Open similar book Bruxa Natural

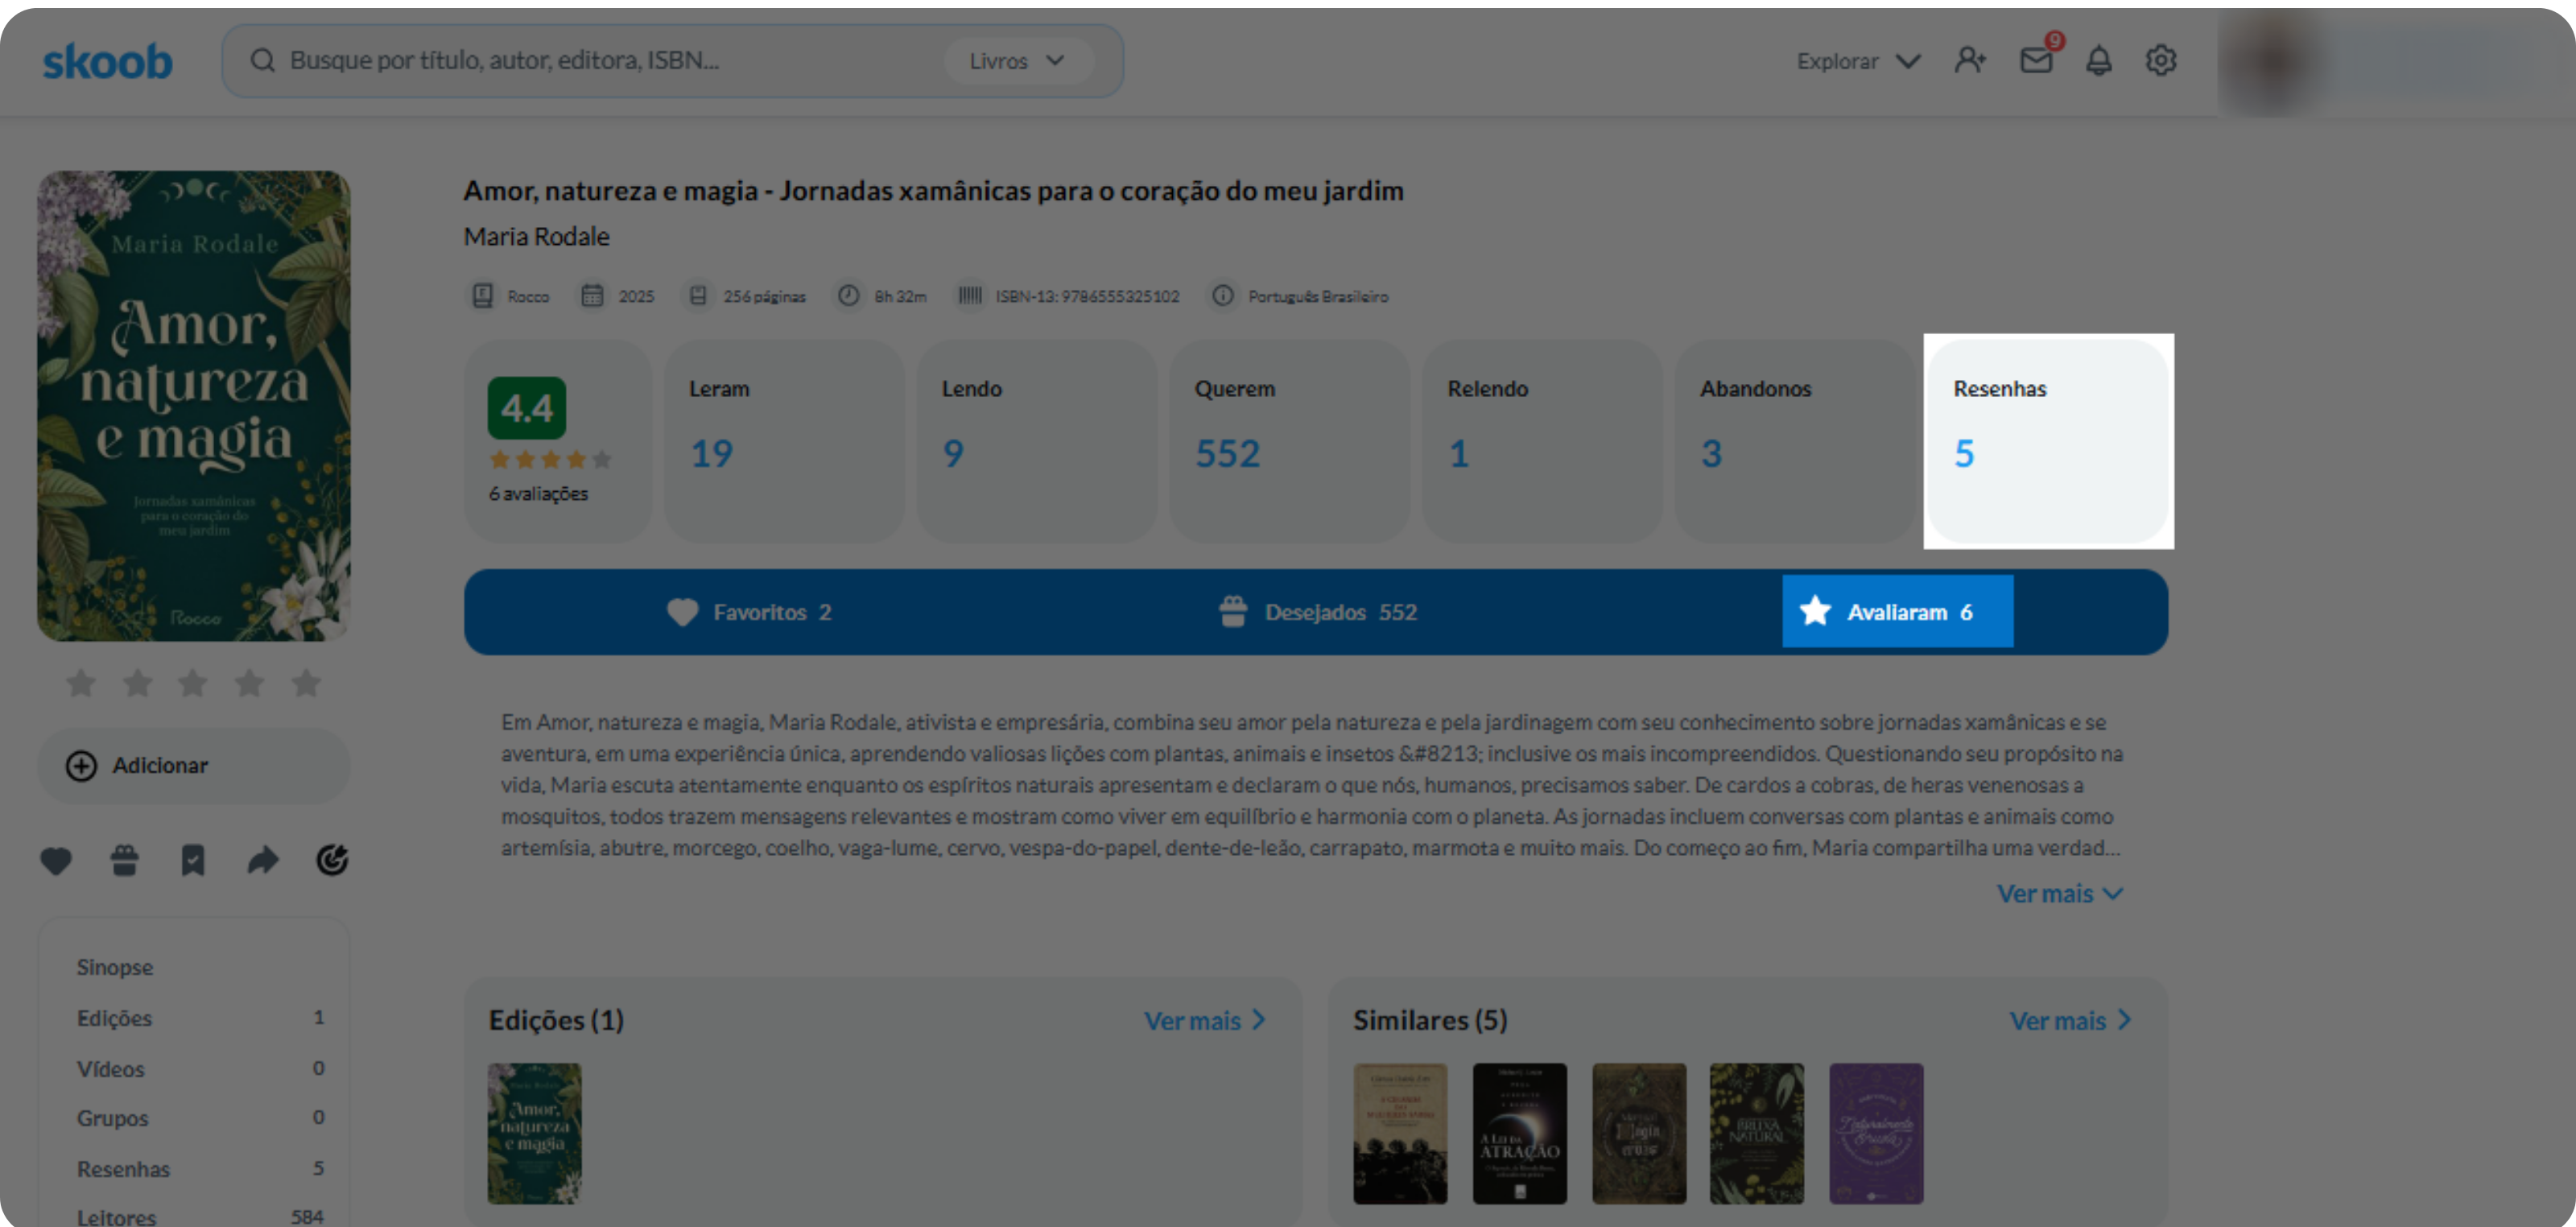click(1757, 1134)
